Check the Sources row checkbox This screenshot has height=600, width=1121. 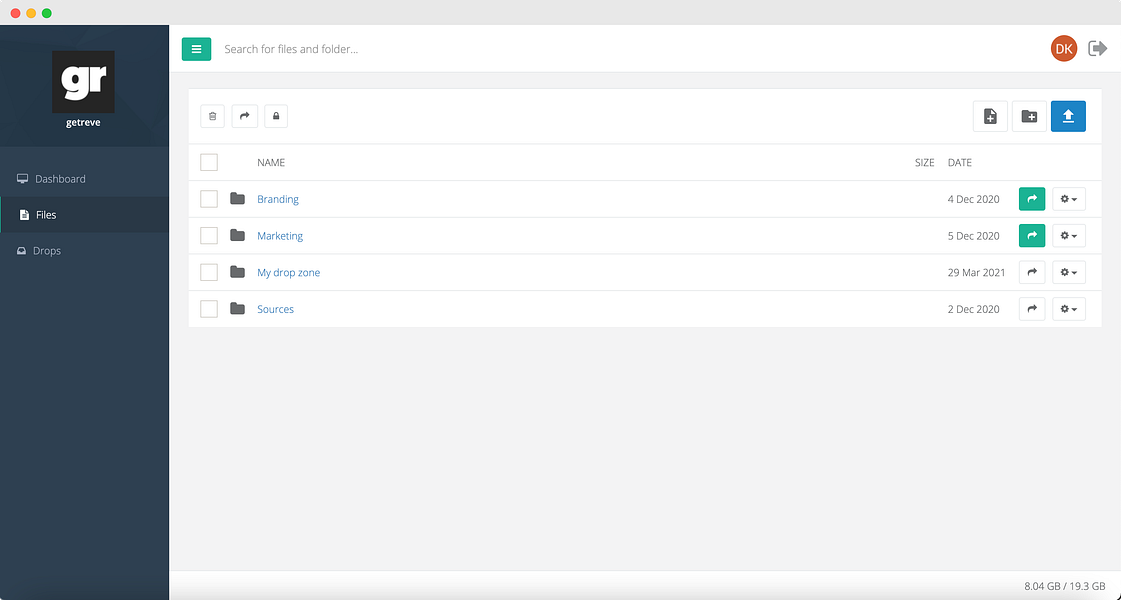[209, 309]
